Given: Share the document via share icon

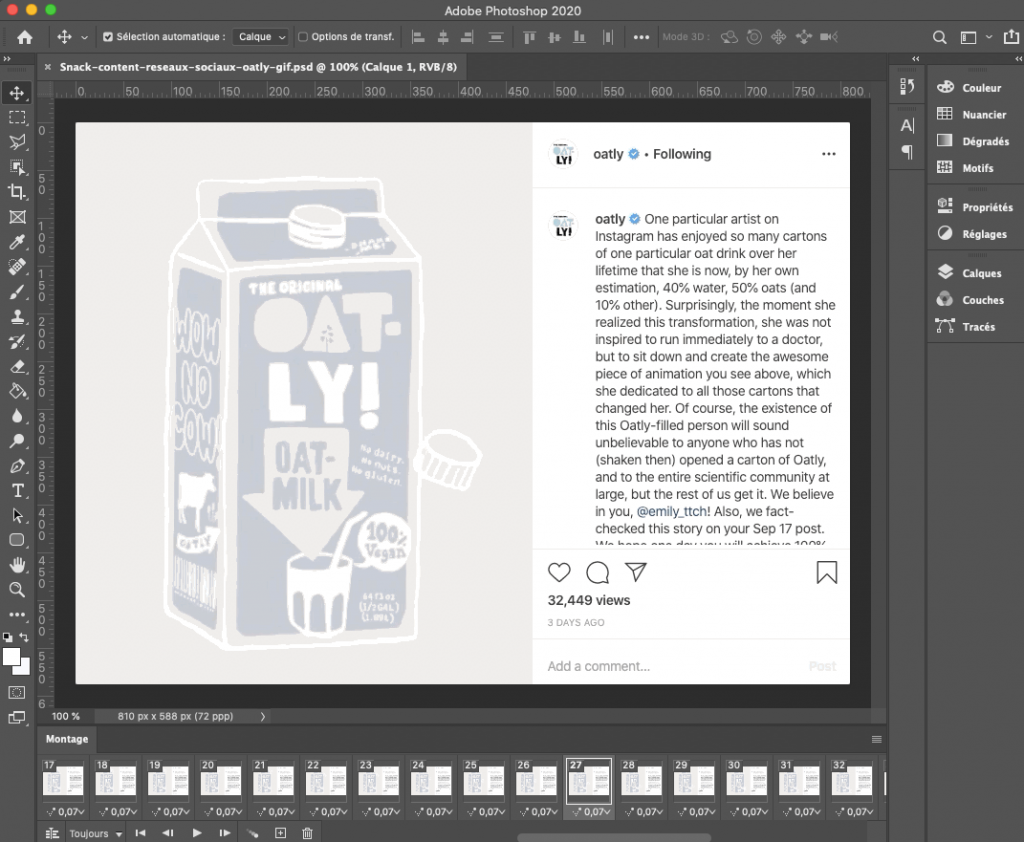Looking at the screenshot, I should coord(1011,37).
